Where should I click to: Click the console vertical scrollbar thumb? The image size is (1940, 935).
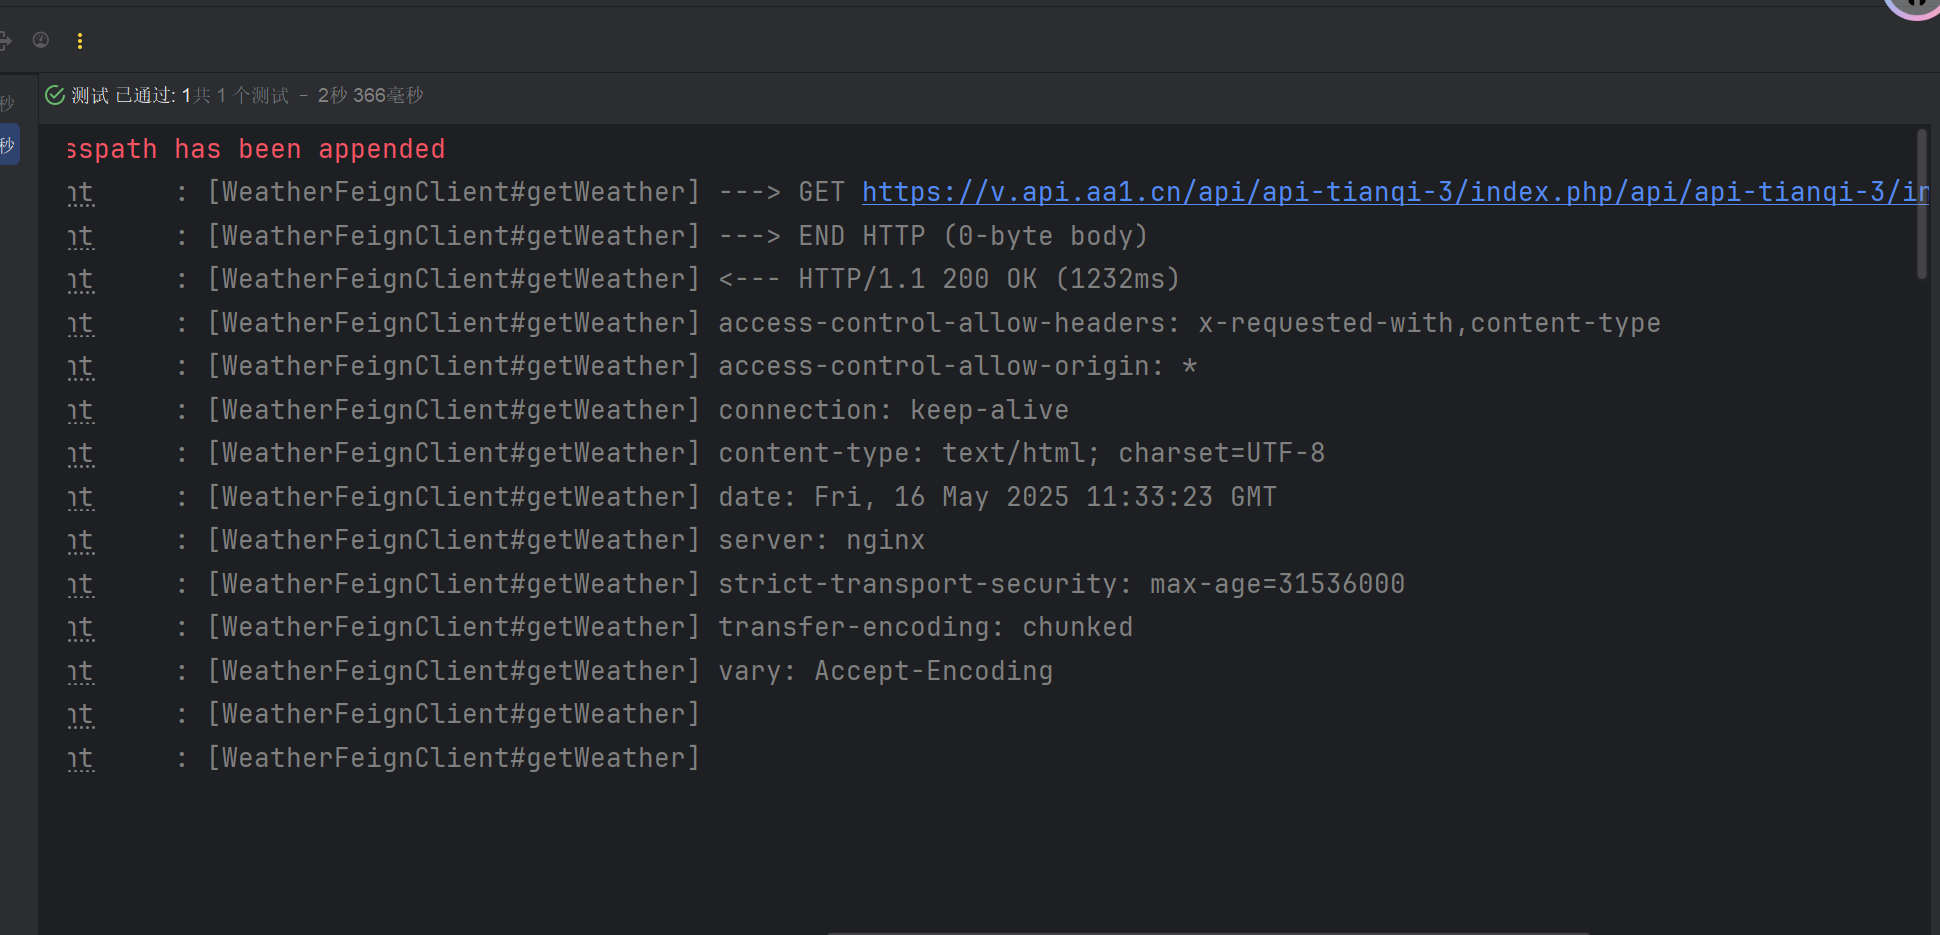pos(1921,205)
